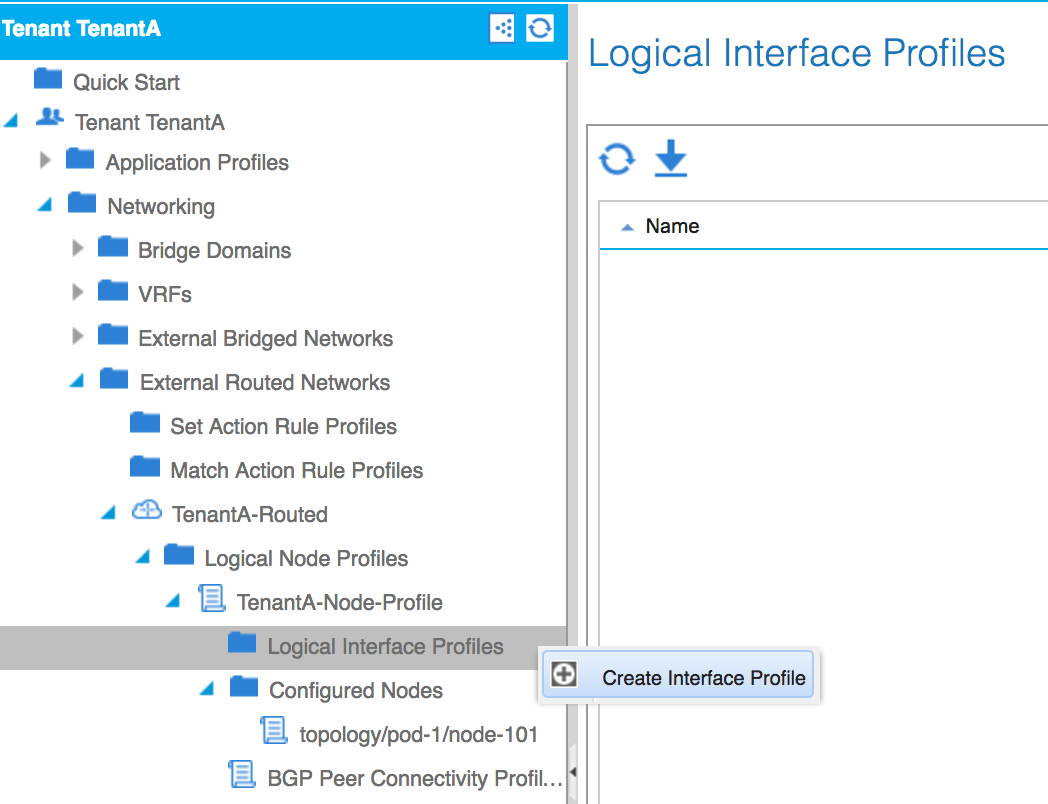Refresh the Logical Interface Profiles table

coord(616,159)
